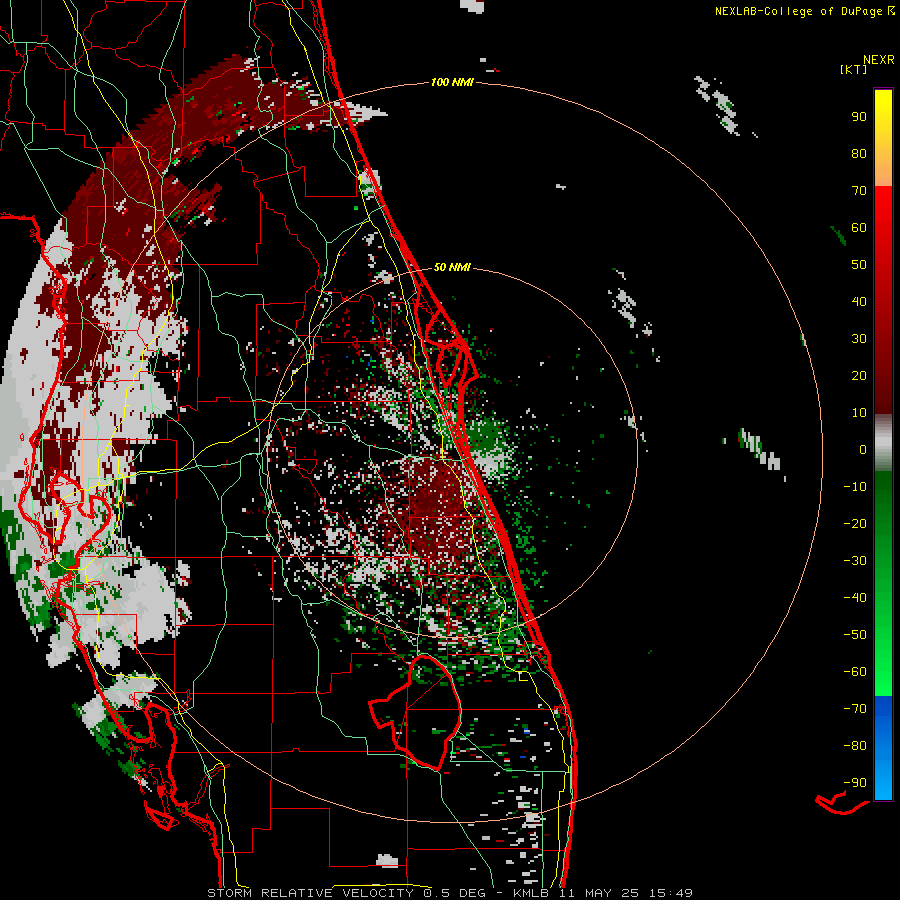This screenshot has width=900, height=900.
Task: Click the -80 knot scale label
Action: (855, 746)
